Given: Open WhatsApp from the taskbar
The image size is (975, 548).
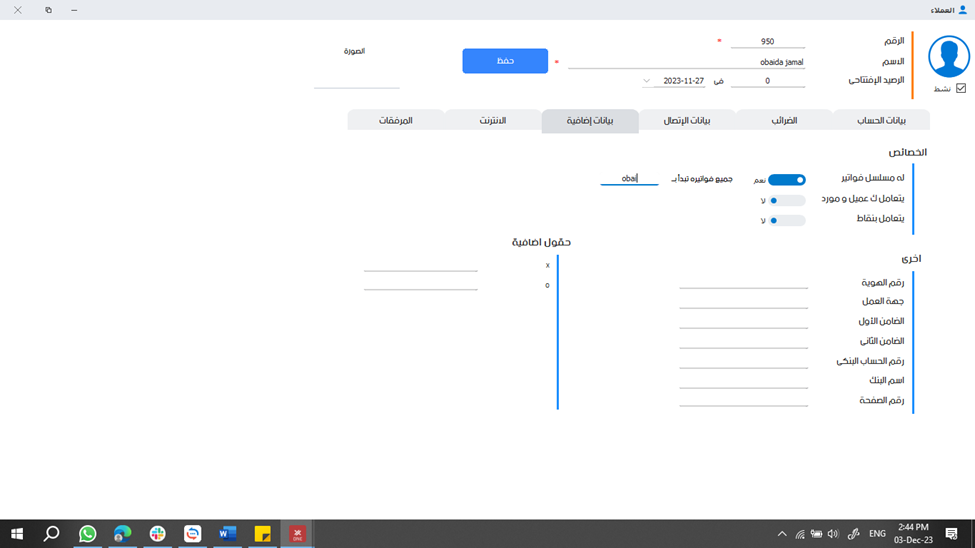Looking at the screenshot, I should [88, 534].
